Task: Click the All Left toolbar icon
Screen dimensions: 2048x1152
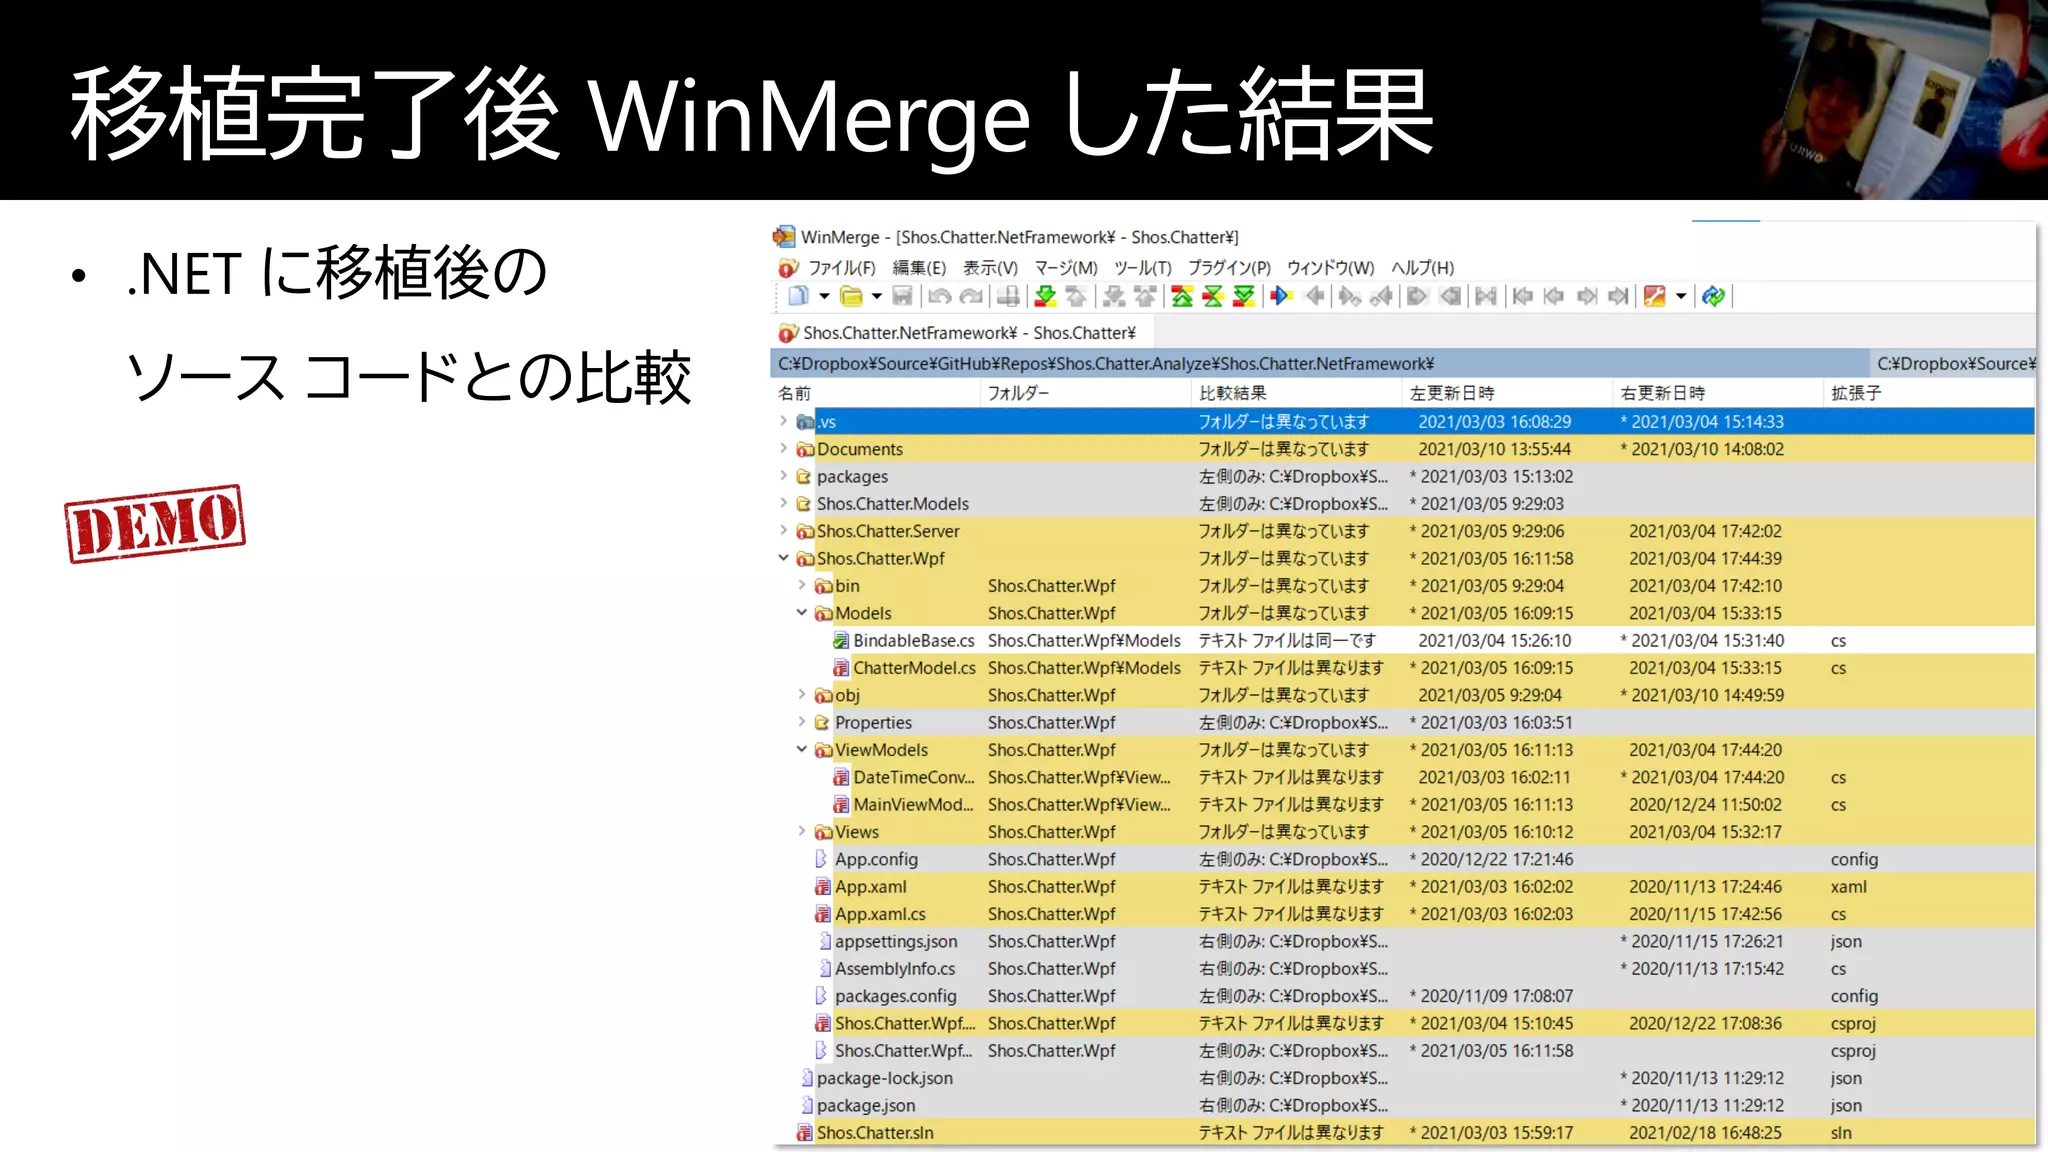Action: click(1449, 296)
